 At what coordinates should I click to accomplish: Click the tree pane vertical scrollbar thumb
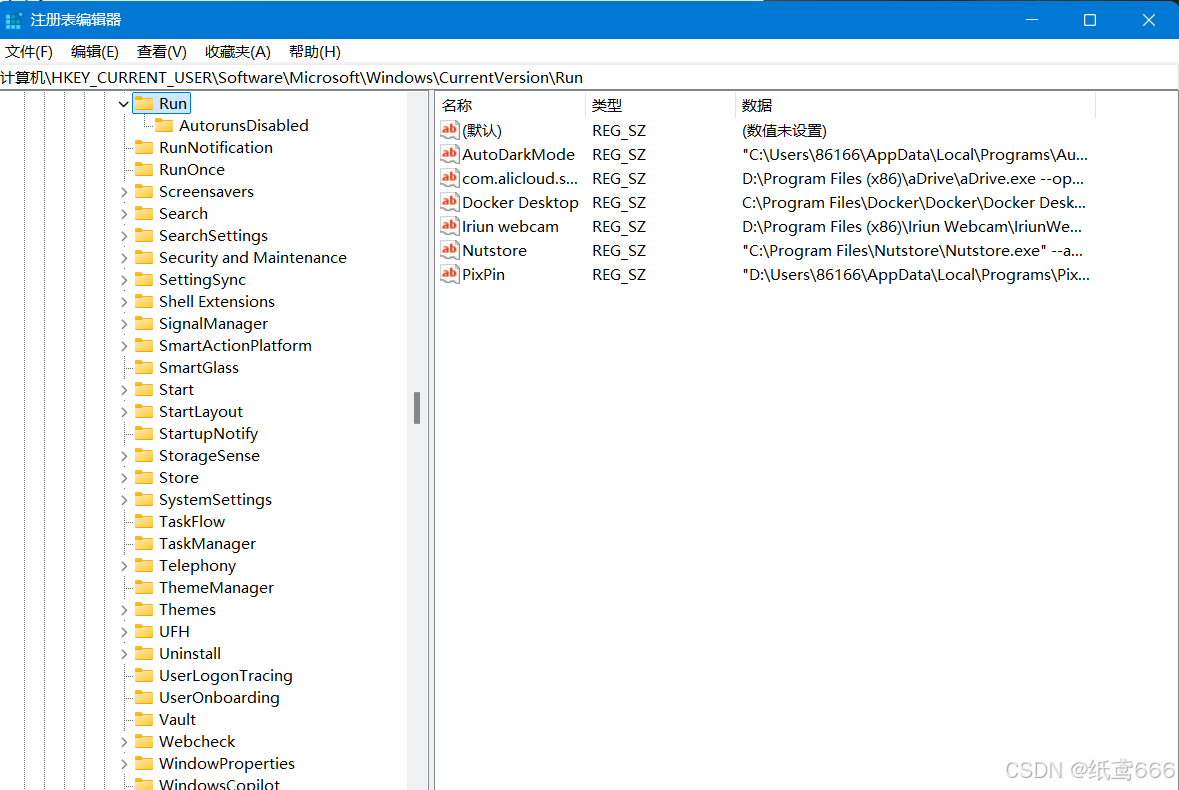point(416,407)
